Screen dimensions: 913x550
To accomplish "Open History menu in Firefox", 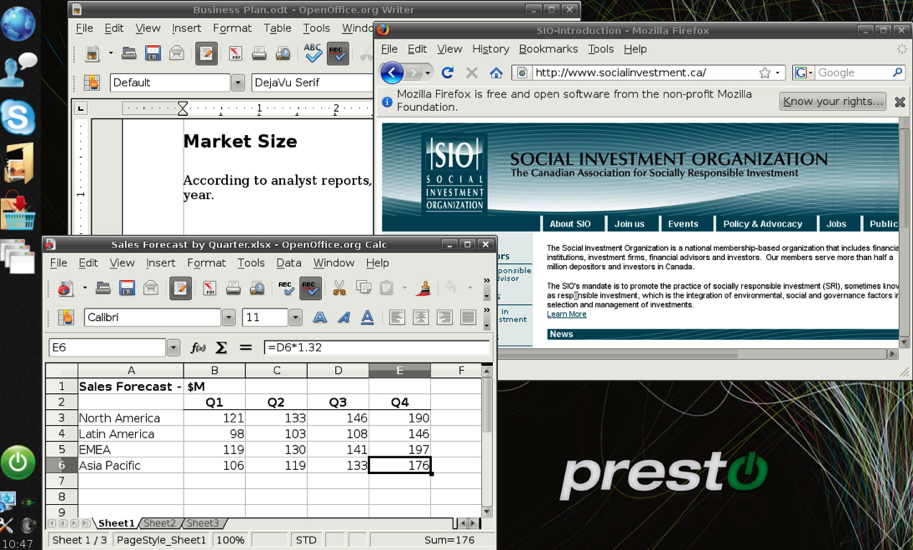I will 490,49.
